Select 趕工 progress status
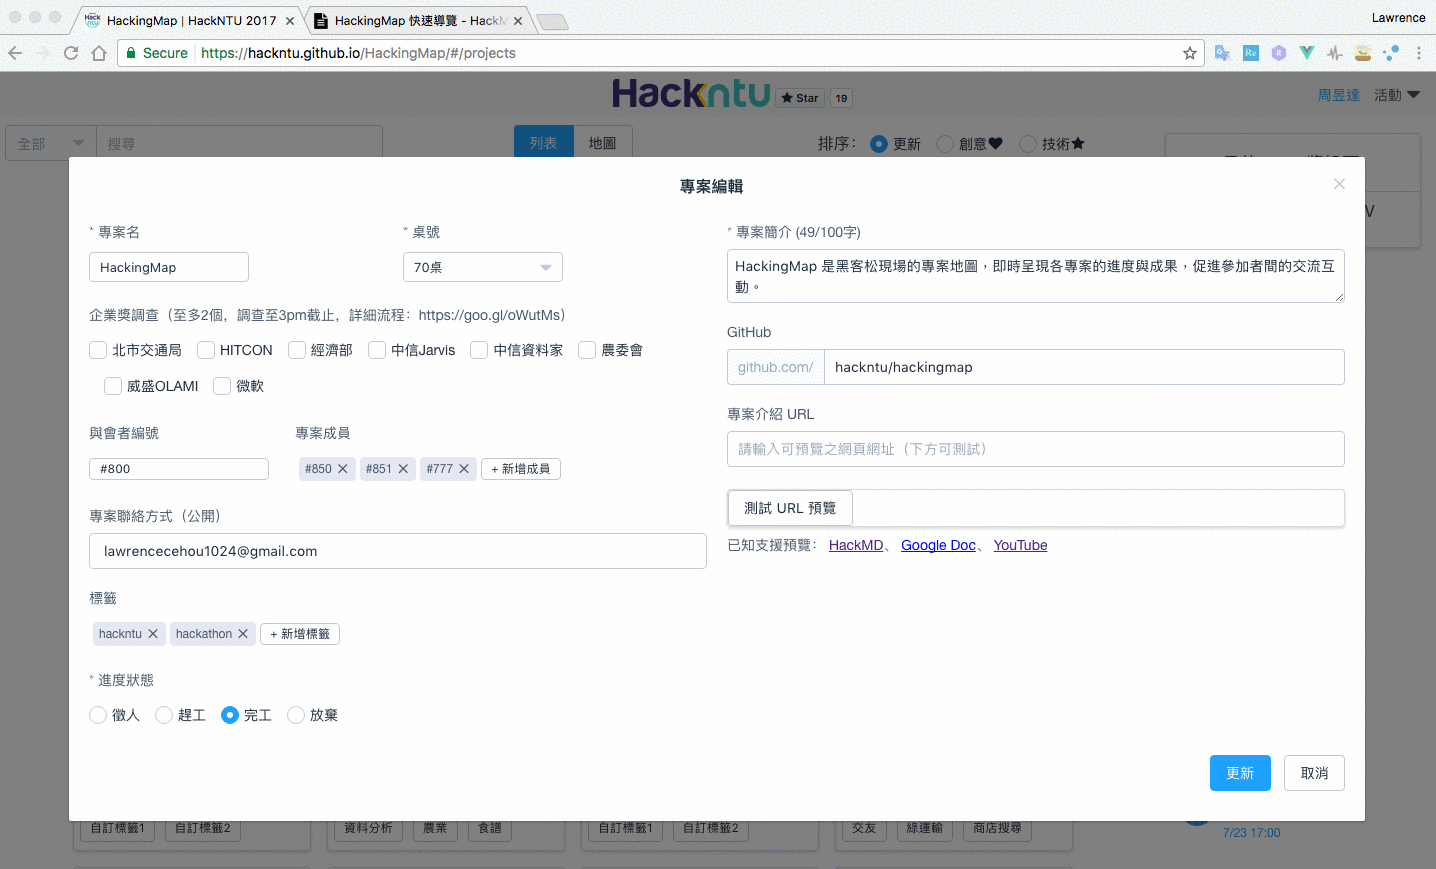1436x869 pixels. [164, 715]
